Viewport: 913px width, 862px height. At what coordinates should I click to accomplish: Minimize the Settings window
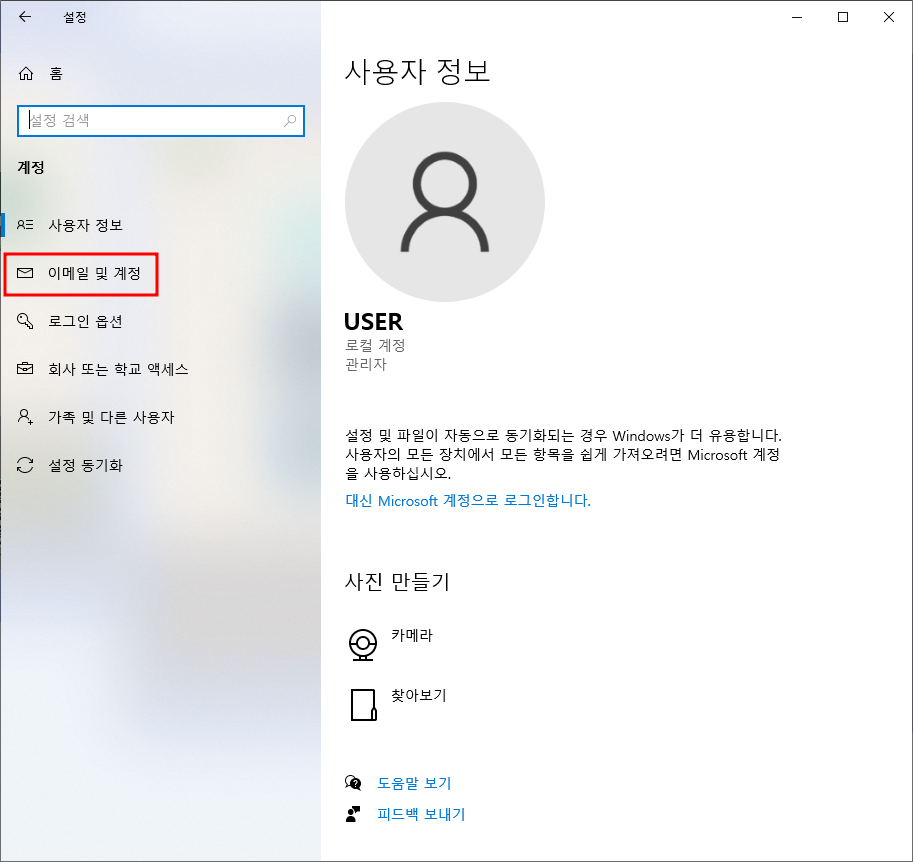tap(797, 17)
